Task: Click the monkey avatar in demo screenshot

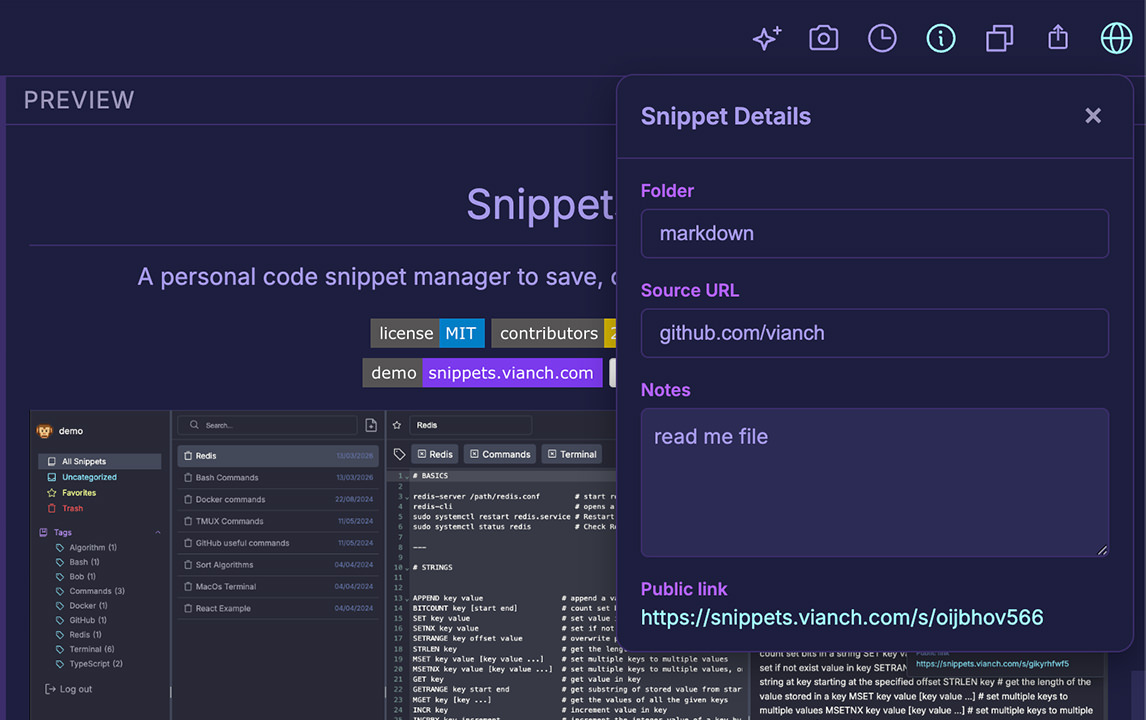Action: (45, 431)
